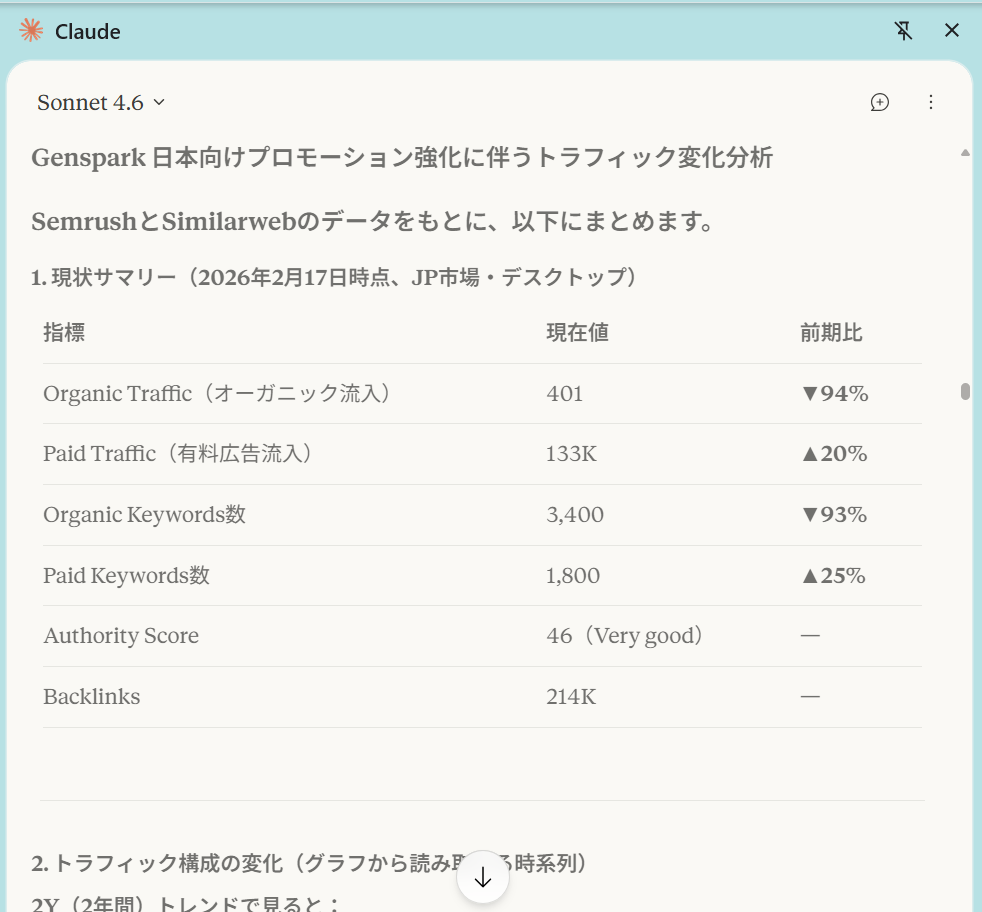Click the Genspark analysis title heading

pyautogui.click(x=402, y=158)
